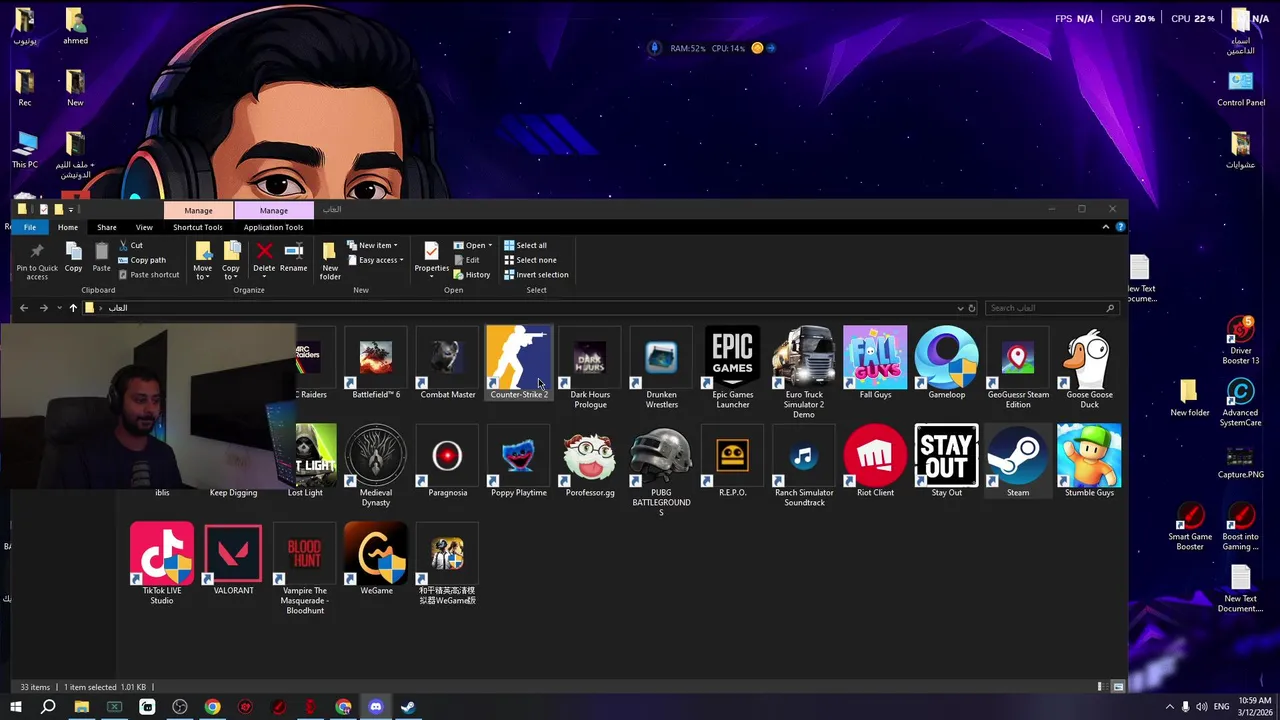
Task: Create a New folder from ribbon
Action: (329, 261)
